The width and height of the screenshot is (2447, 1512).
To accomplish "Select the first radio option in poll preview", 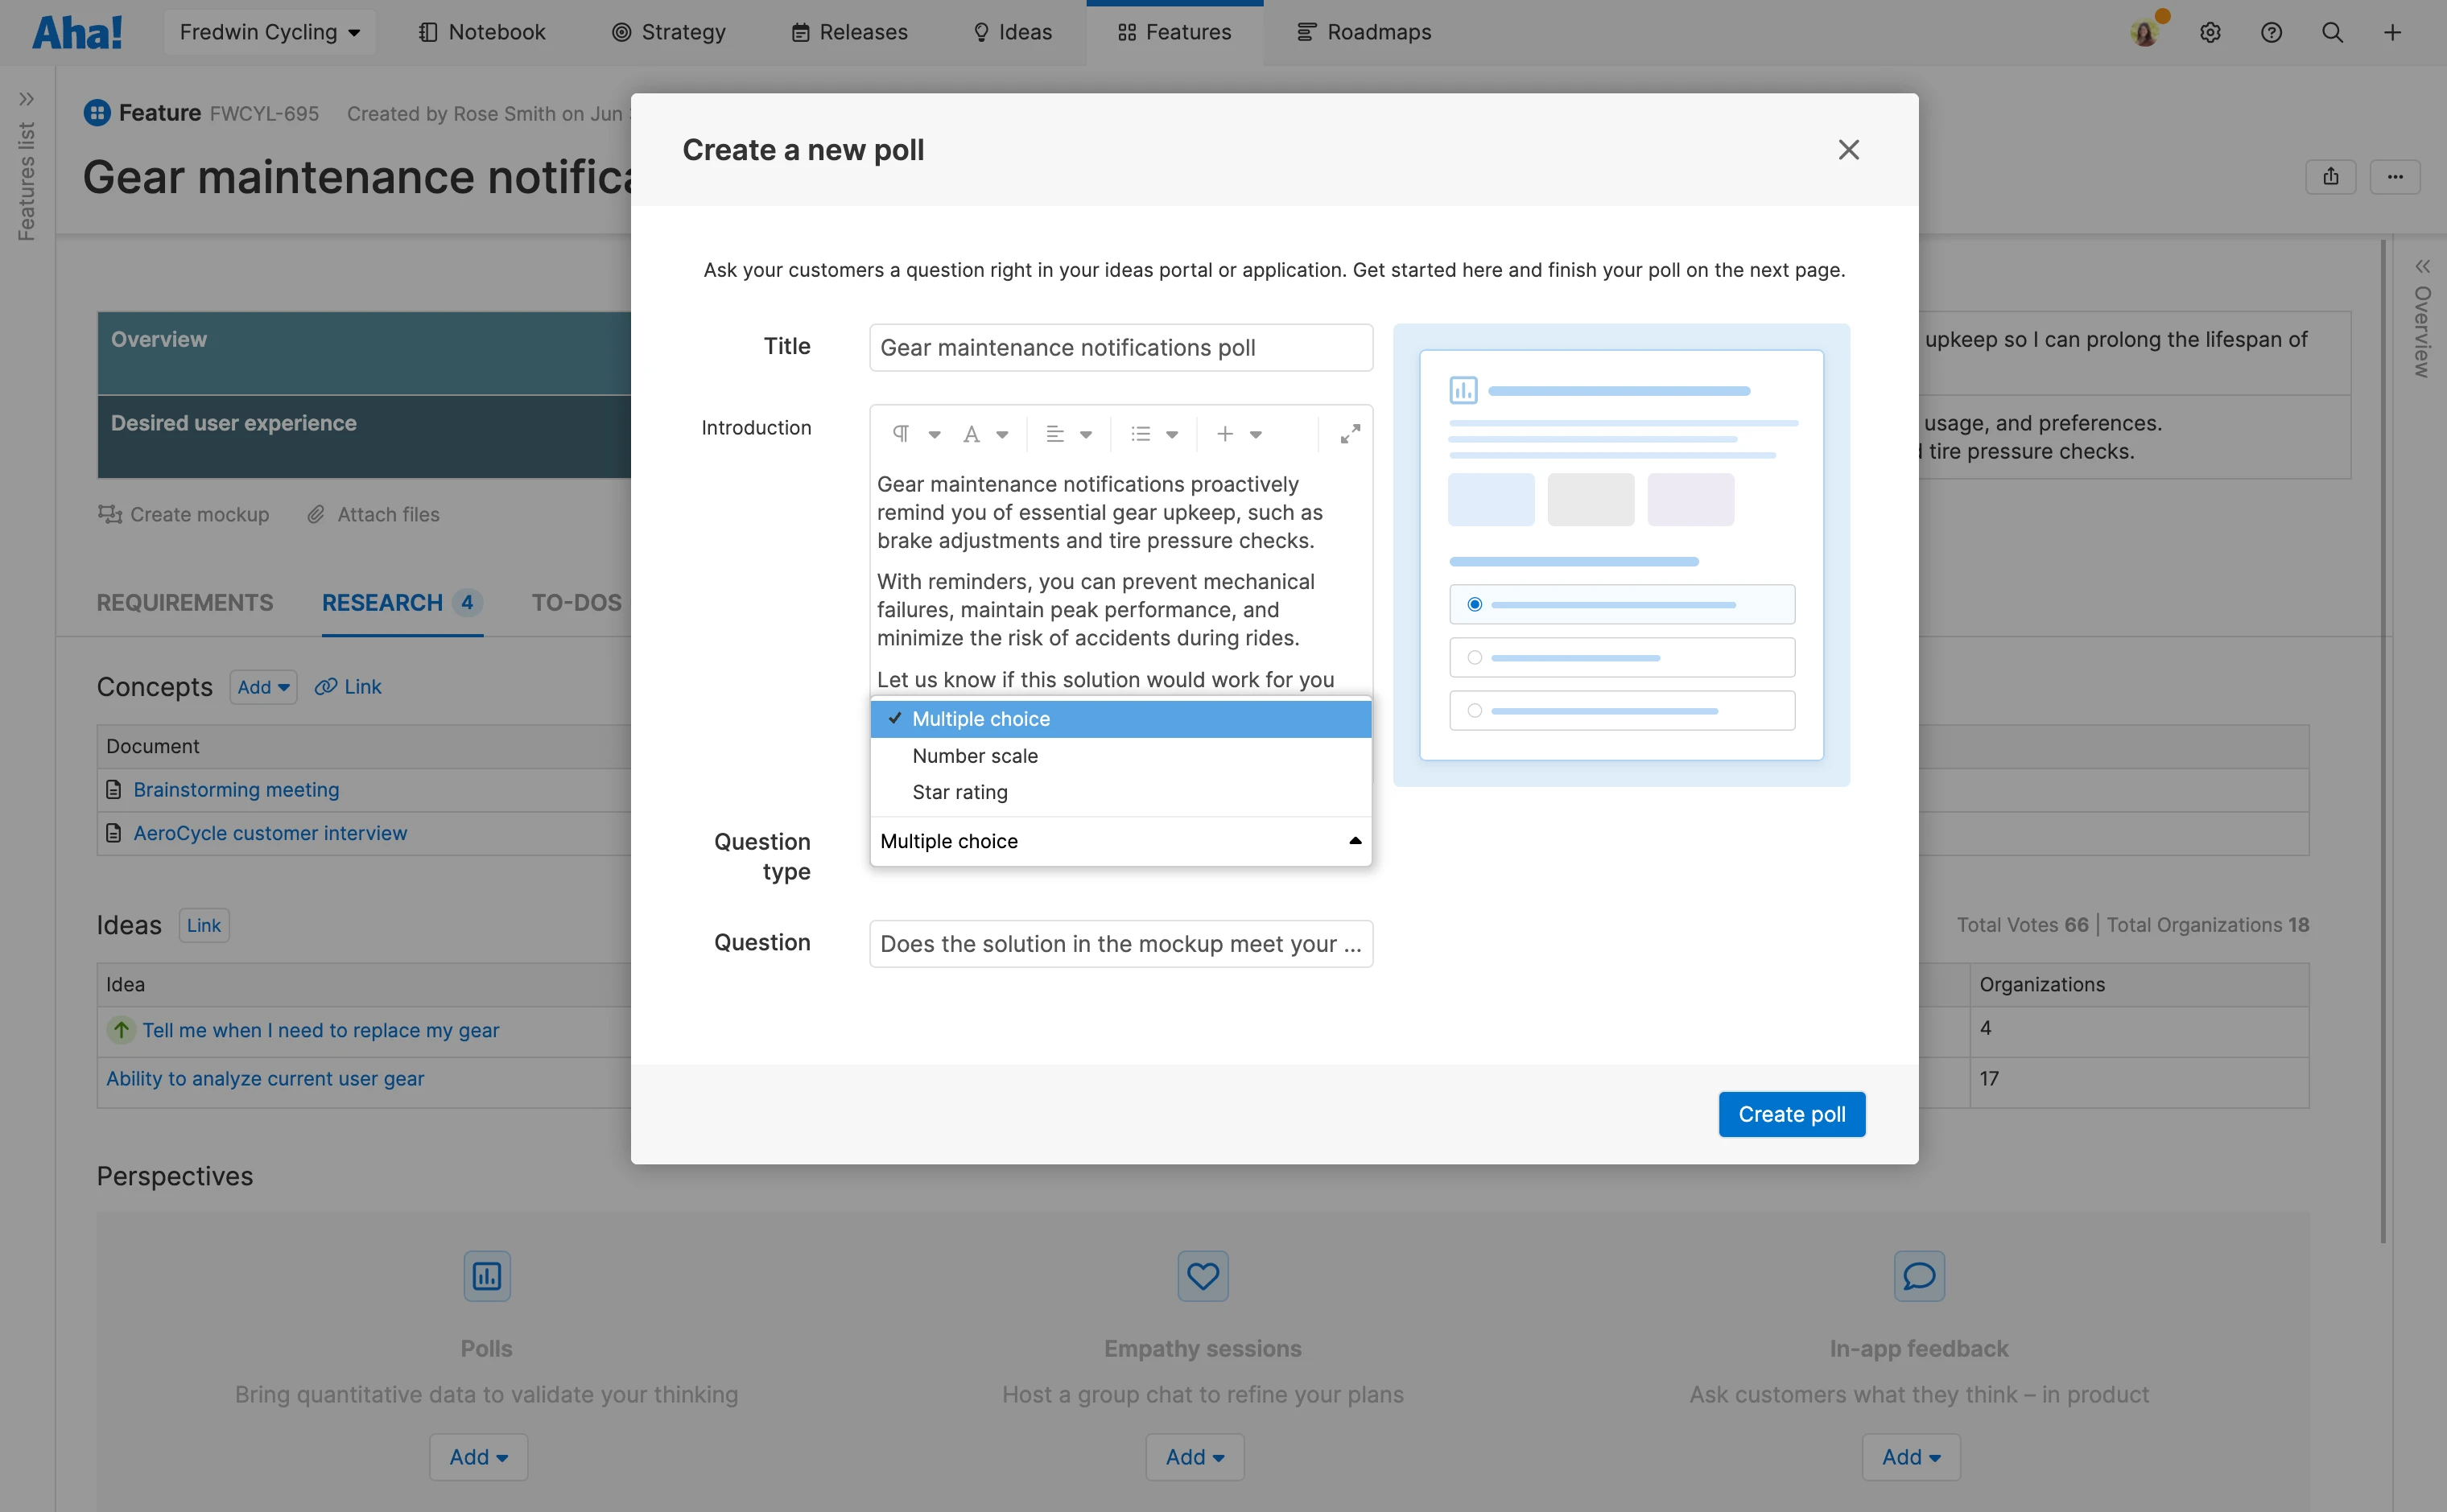I will click(1474, 604).
